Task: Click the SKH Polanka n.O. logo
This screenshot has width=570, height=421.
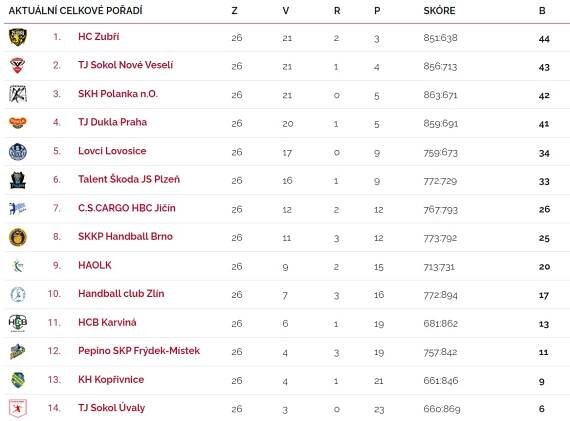Action: (x=18, y=94)
